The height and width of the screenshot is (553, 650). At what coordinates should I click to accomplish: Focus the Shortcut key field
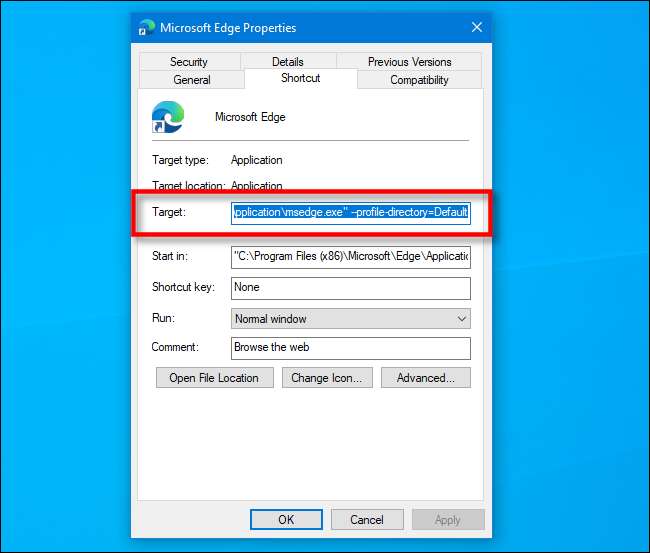coord(351,288)
